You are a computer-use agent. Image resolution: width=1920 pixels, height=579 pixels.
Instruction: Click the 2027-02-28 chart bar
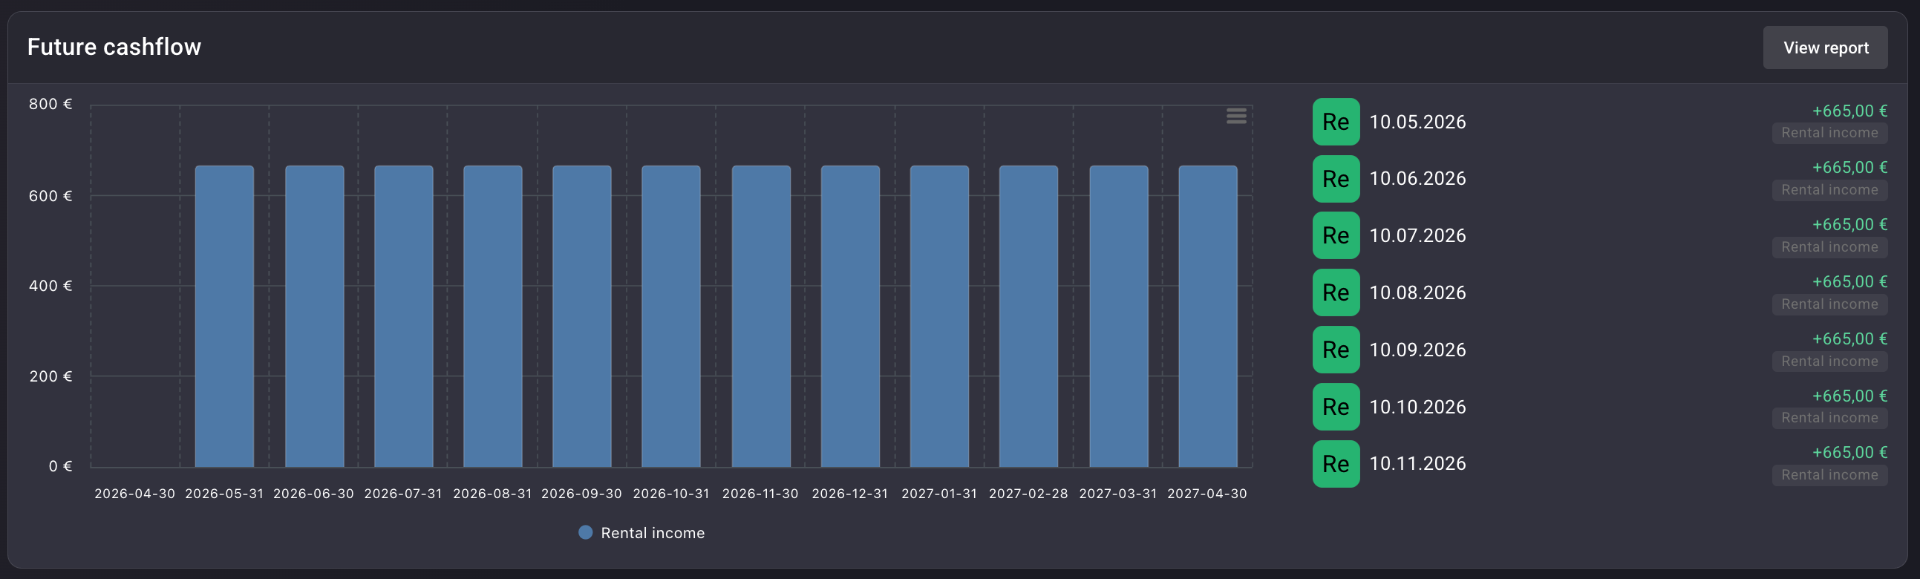(1028, 316)
